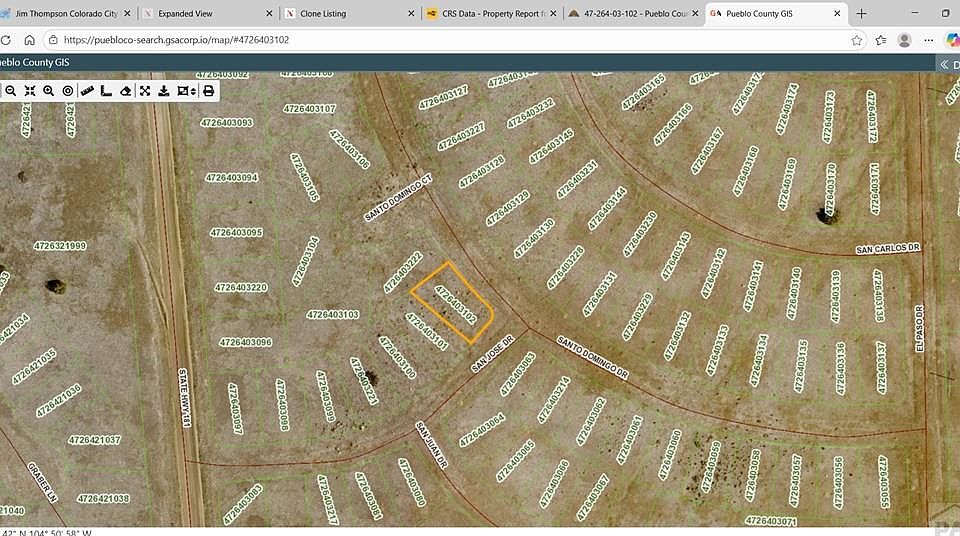Click the eraser clear tool
Viewport: 960px width, 536px height.
coord(126,91)
